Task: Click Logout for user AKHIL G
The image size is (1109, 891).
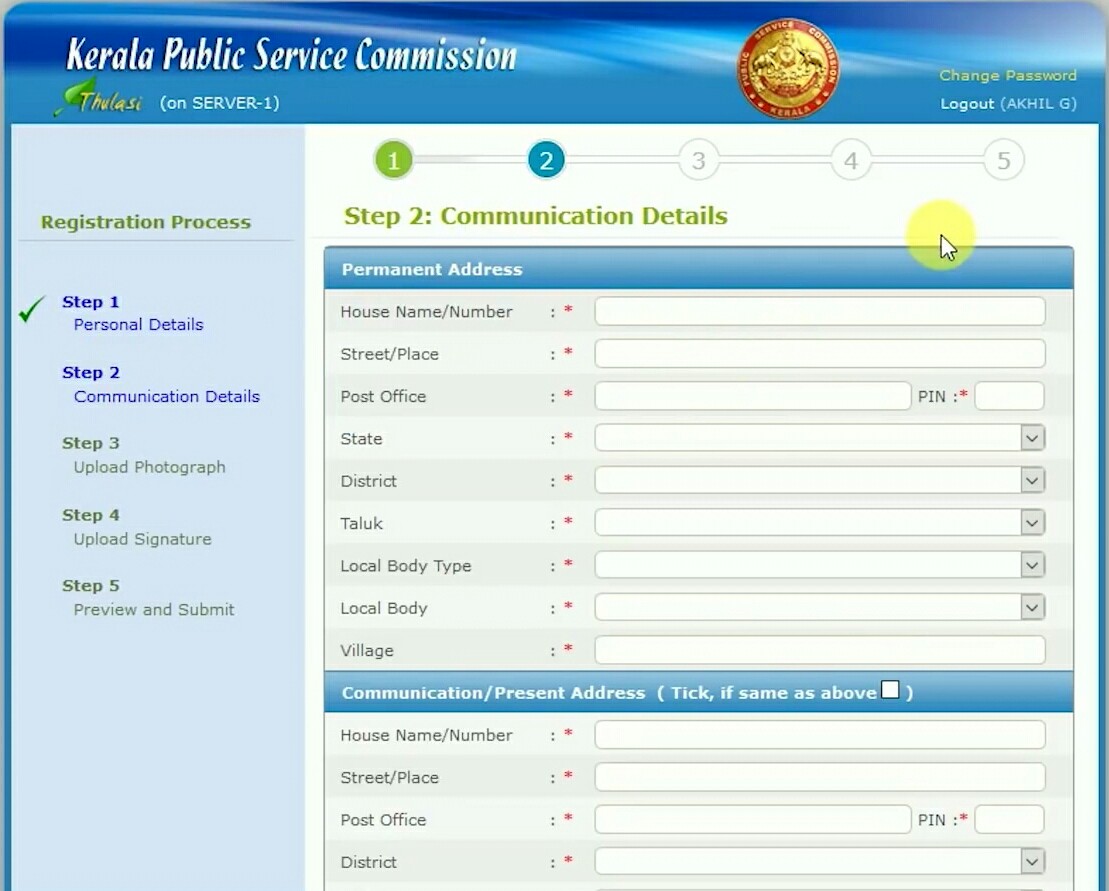Action: 967,103
